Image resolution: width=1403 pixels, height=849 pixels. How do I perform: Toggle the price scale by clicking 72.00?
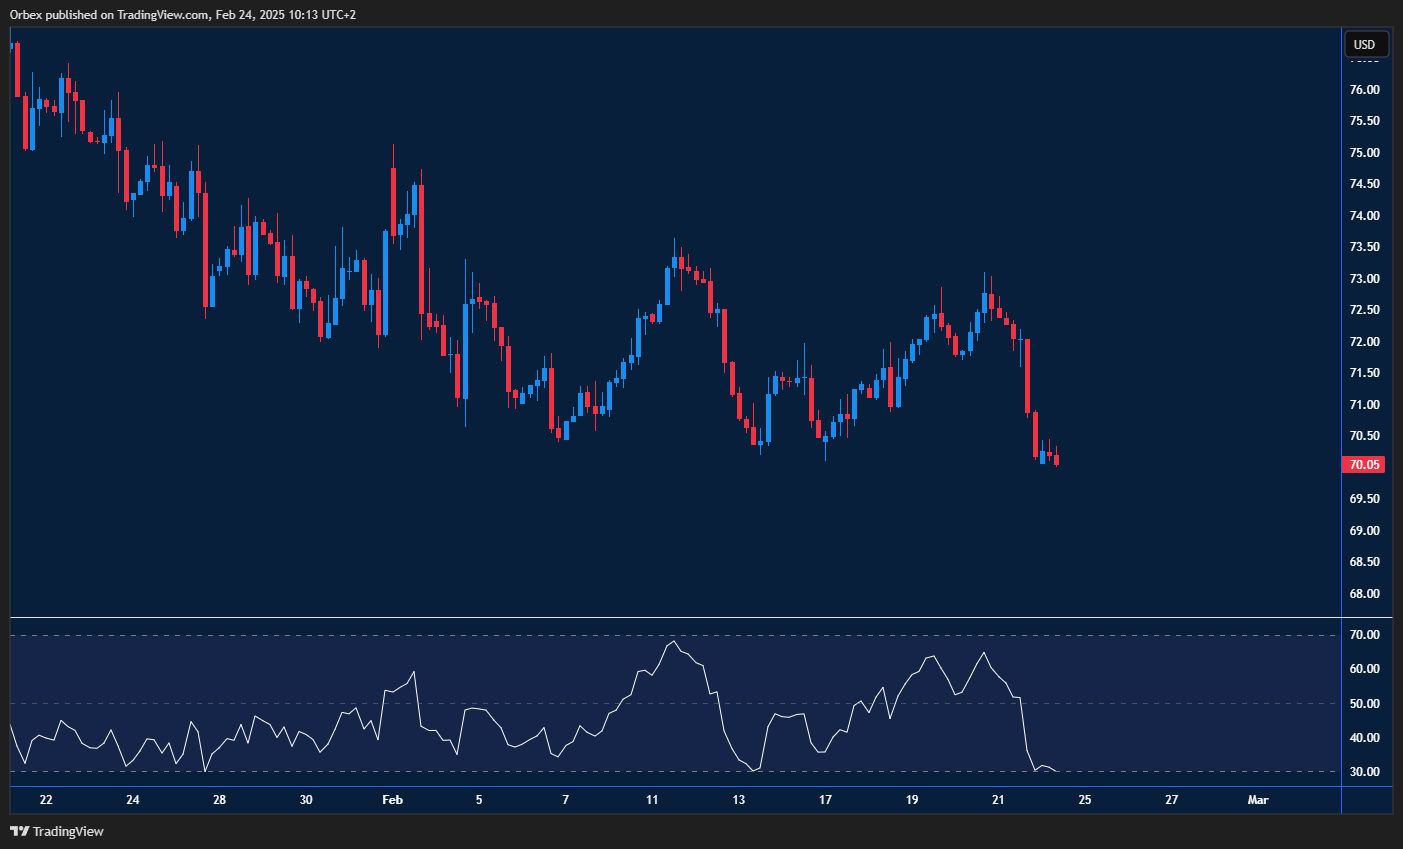[1363, 341]
